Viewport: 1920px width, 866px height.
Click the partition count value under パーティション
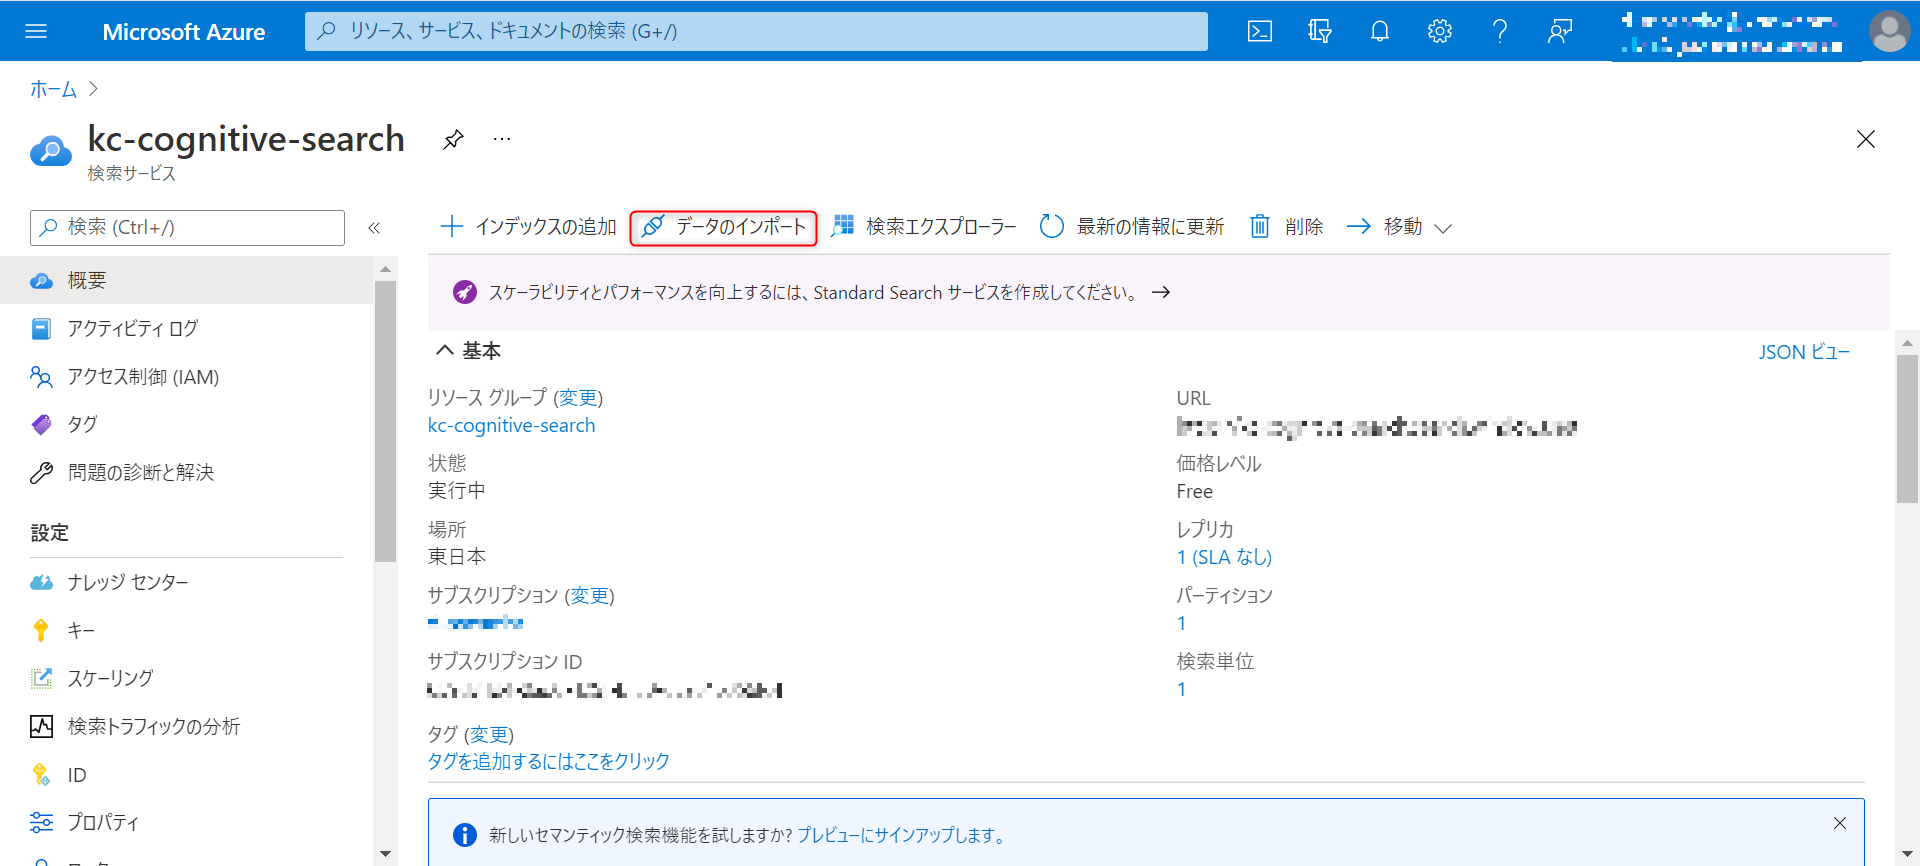click(1182, 624)
